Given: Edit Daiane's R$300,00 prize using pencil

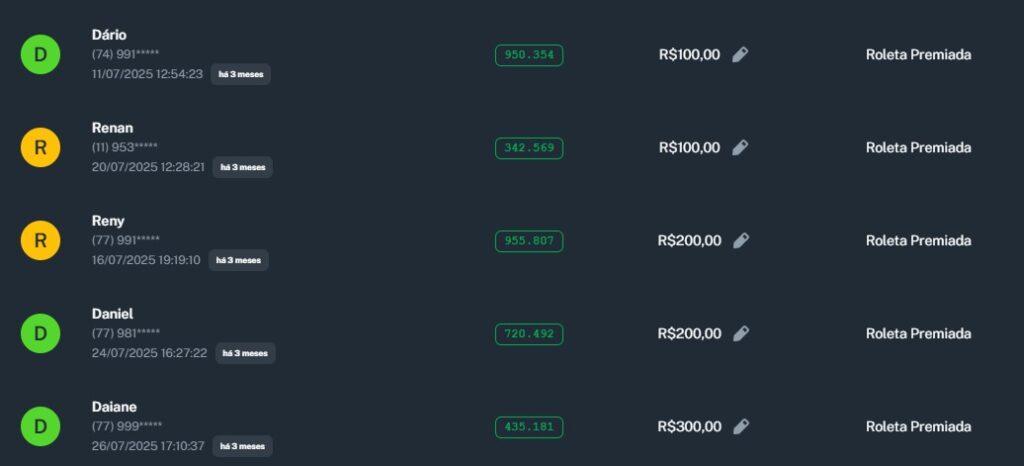Looking at the screenshot, I should pos(741,427).
